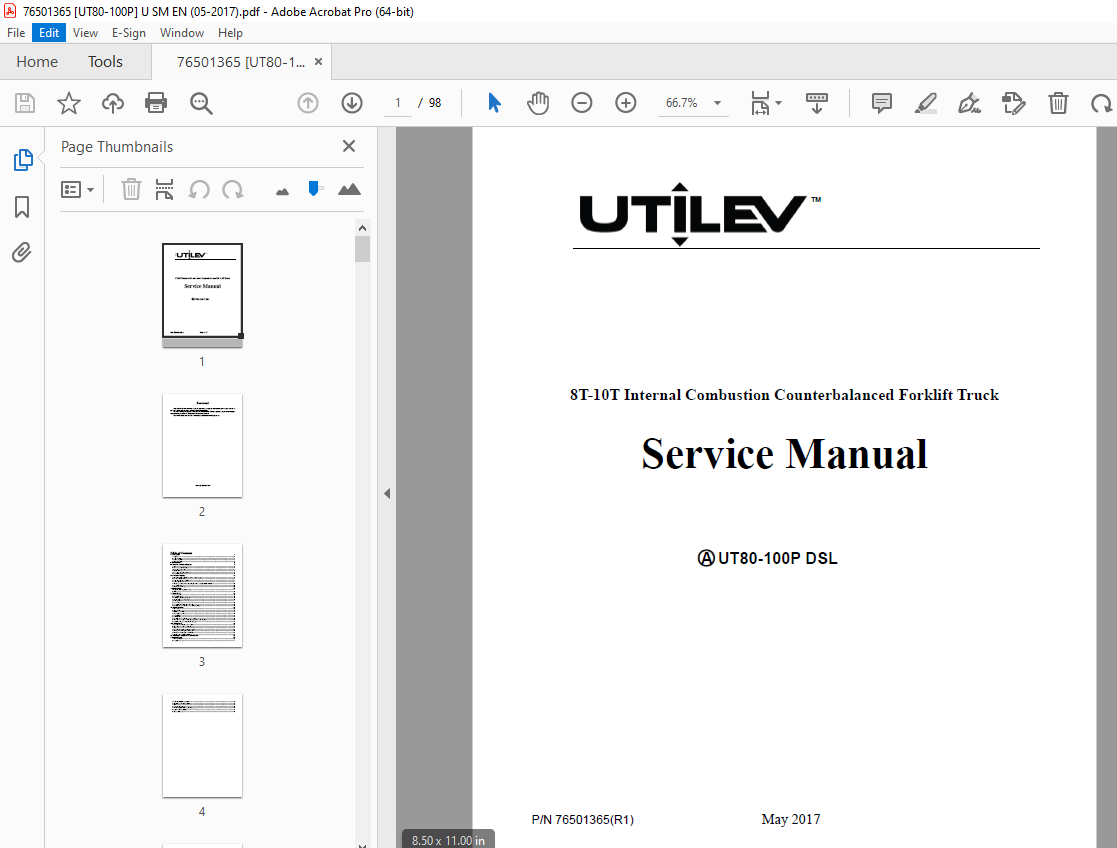This screenshot has width=1117, height=848.
Task: Click the 8.50 x 11.00 in page size label
Action: click(448, 840)
